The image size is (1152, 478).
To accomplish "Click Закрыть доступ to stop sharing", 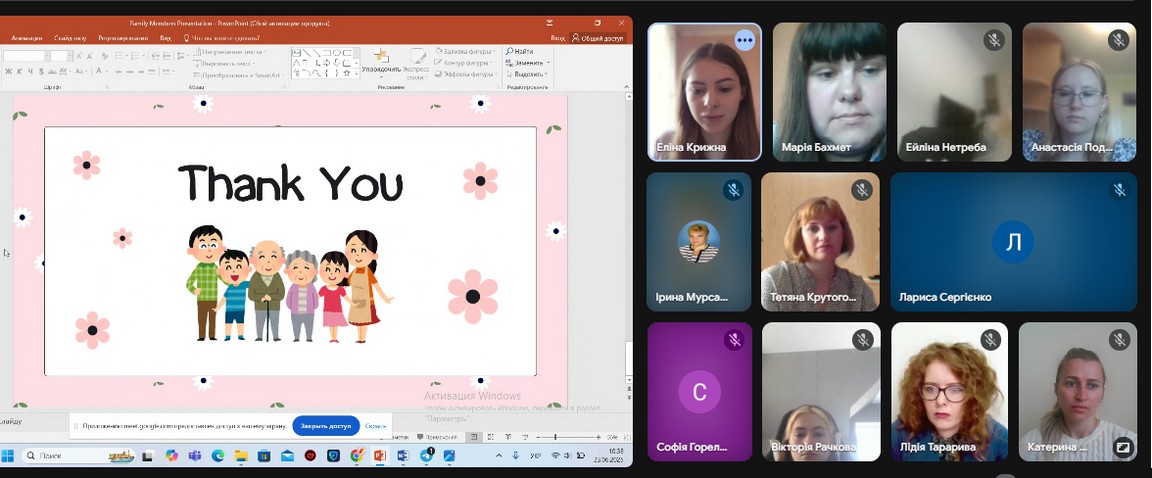I will (x=325, y=426).
